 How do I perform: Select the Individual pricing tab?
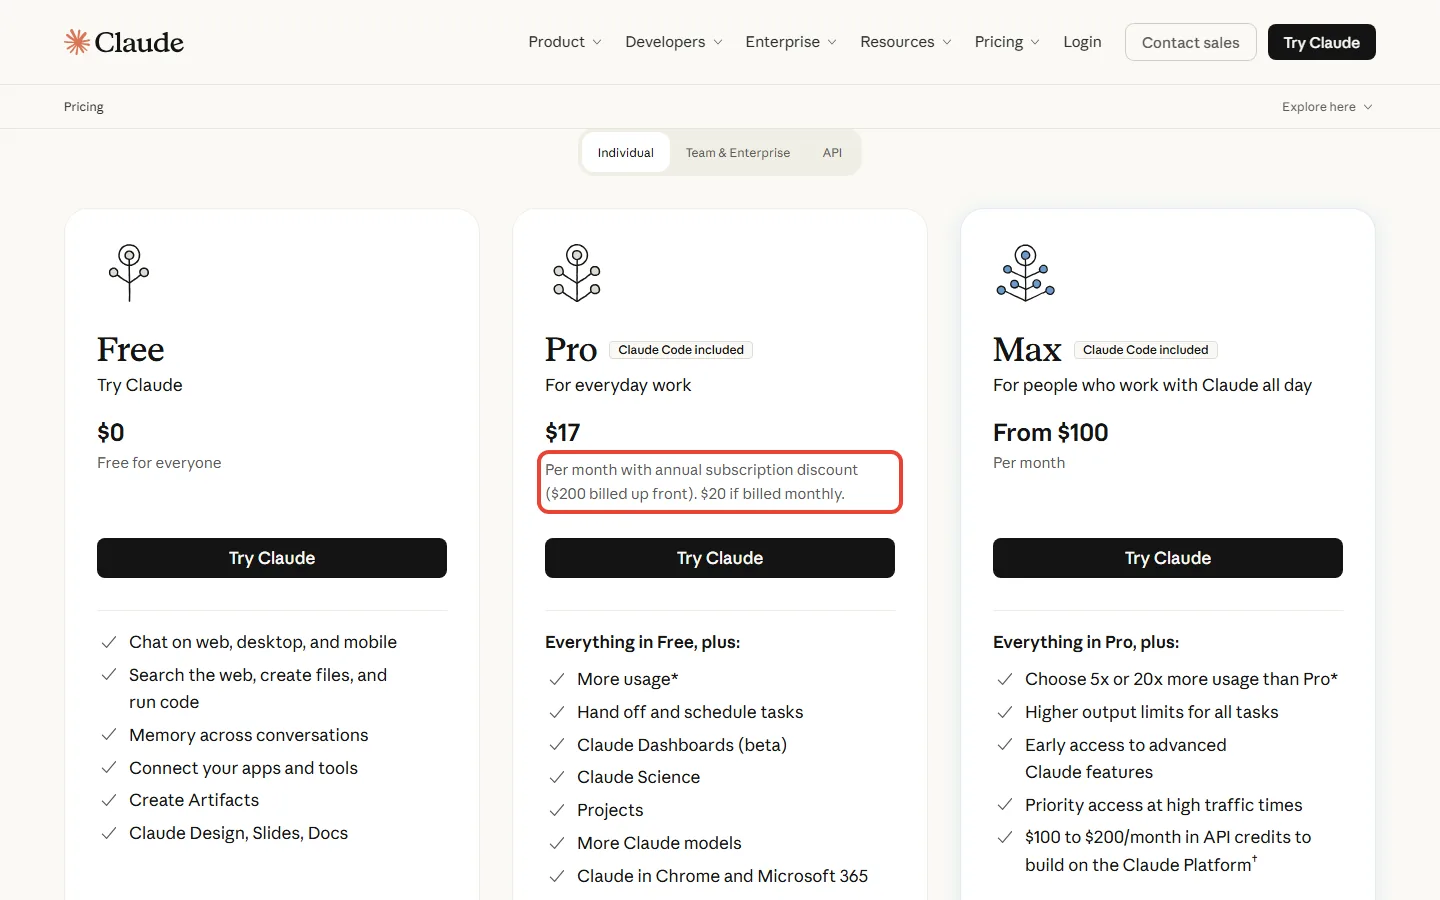(x=626, y=153)
